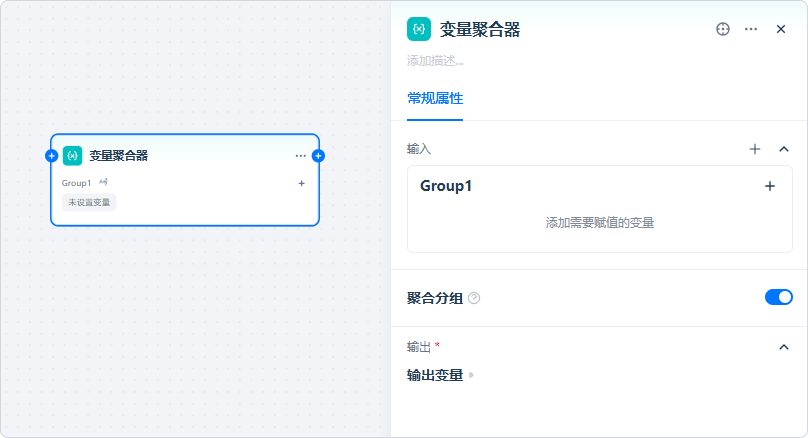Viewport: 808px width, 438px height.
Task: Expand the 输出变量 disclosure triangle
Action: click(472, 375)
